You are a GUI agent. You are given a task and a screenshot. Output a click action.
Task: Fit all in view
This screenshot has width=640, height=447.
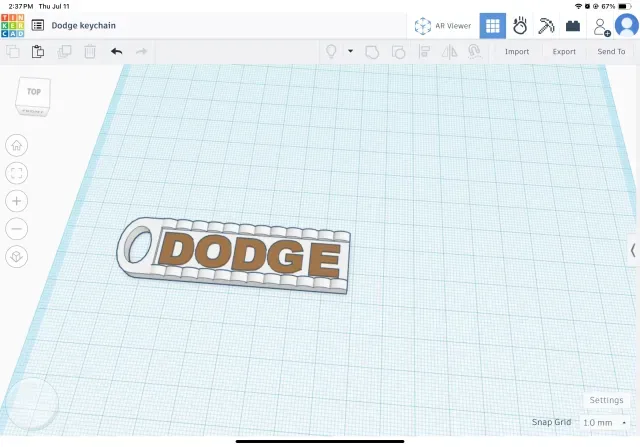(16, 173)
